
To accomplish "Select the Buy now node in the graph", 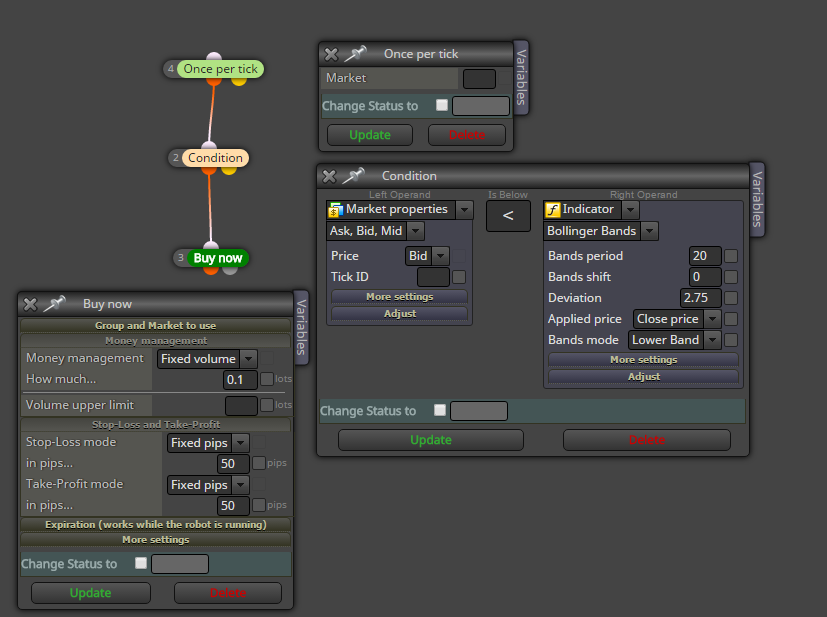I will 217,258.
